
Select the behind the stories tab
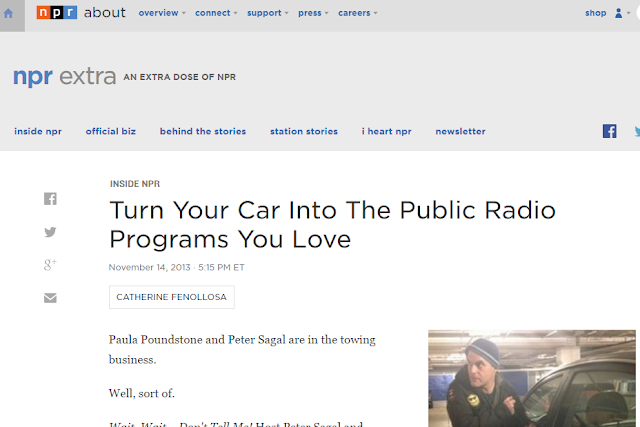tap(203, 131)
